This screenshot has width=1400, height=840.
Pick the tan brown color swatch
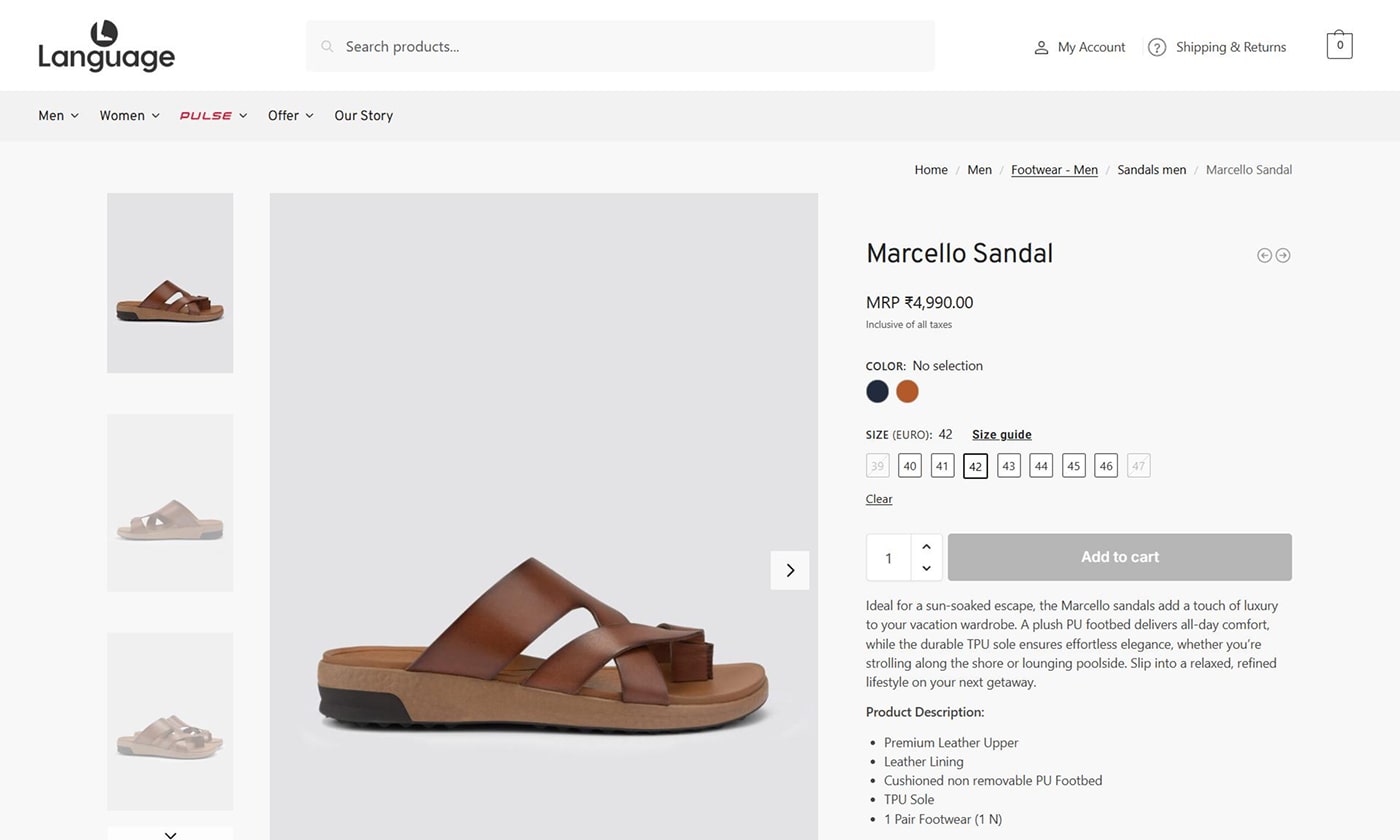coord(907,392)
